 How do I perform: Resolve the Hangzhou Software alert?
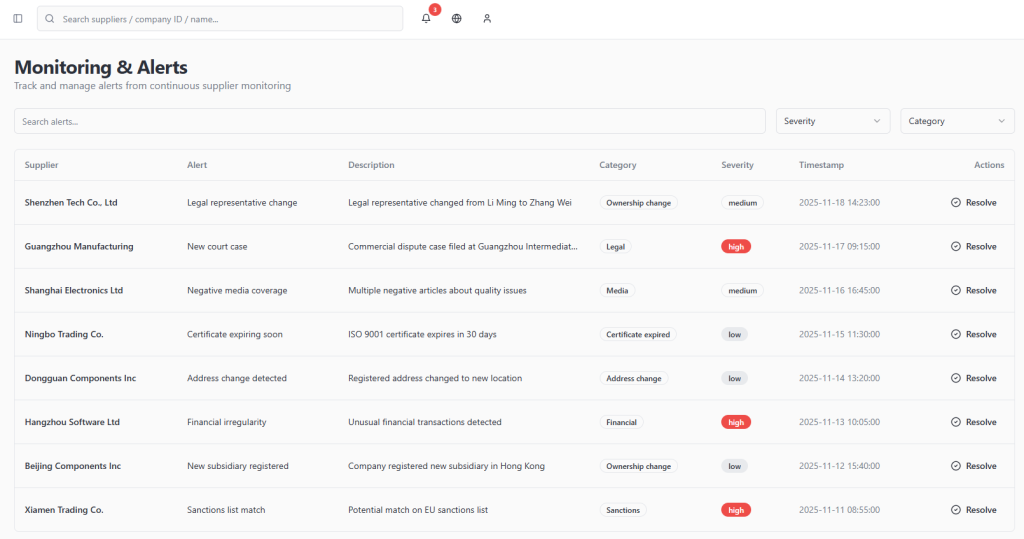click(974, 422)
